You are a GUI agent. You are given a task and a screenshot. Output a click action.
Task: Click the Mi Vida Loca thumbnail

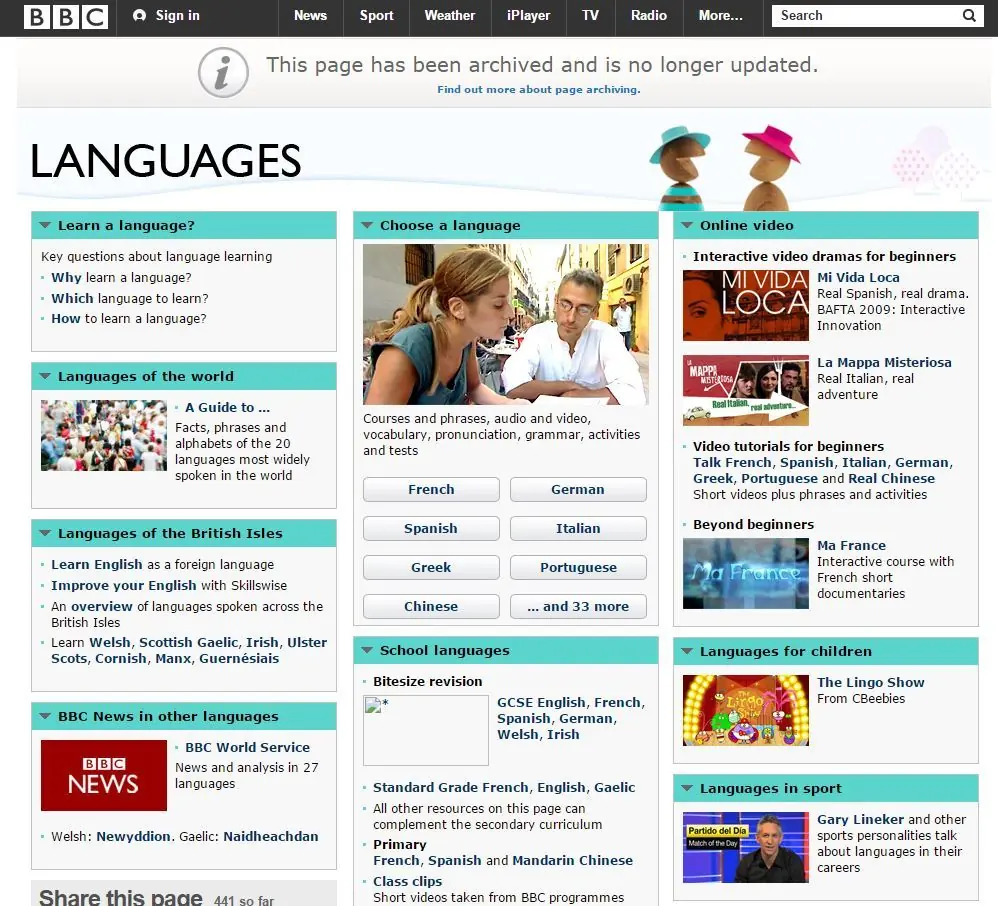[745, 306]
